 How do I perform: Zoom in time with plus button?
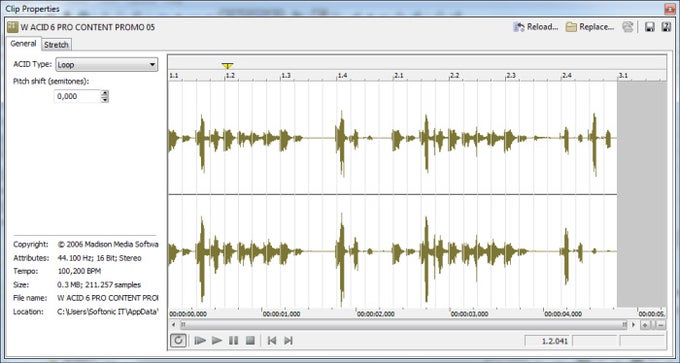point(646,325)
